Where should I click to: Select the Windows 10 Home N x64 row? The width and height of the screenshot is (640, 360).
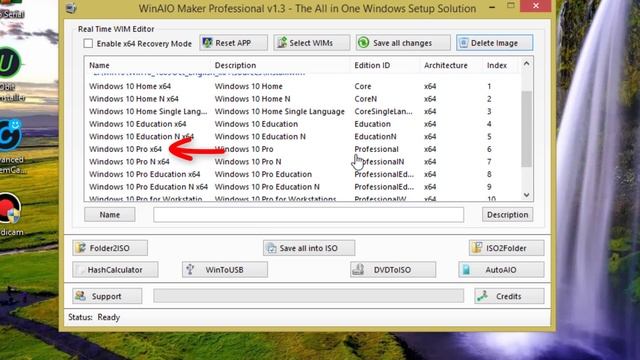click(x=302, y=99)
